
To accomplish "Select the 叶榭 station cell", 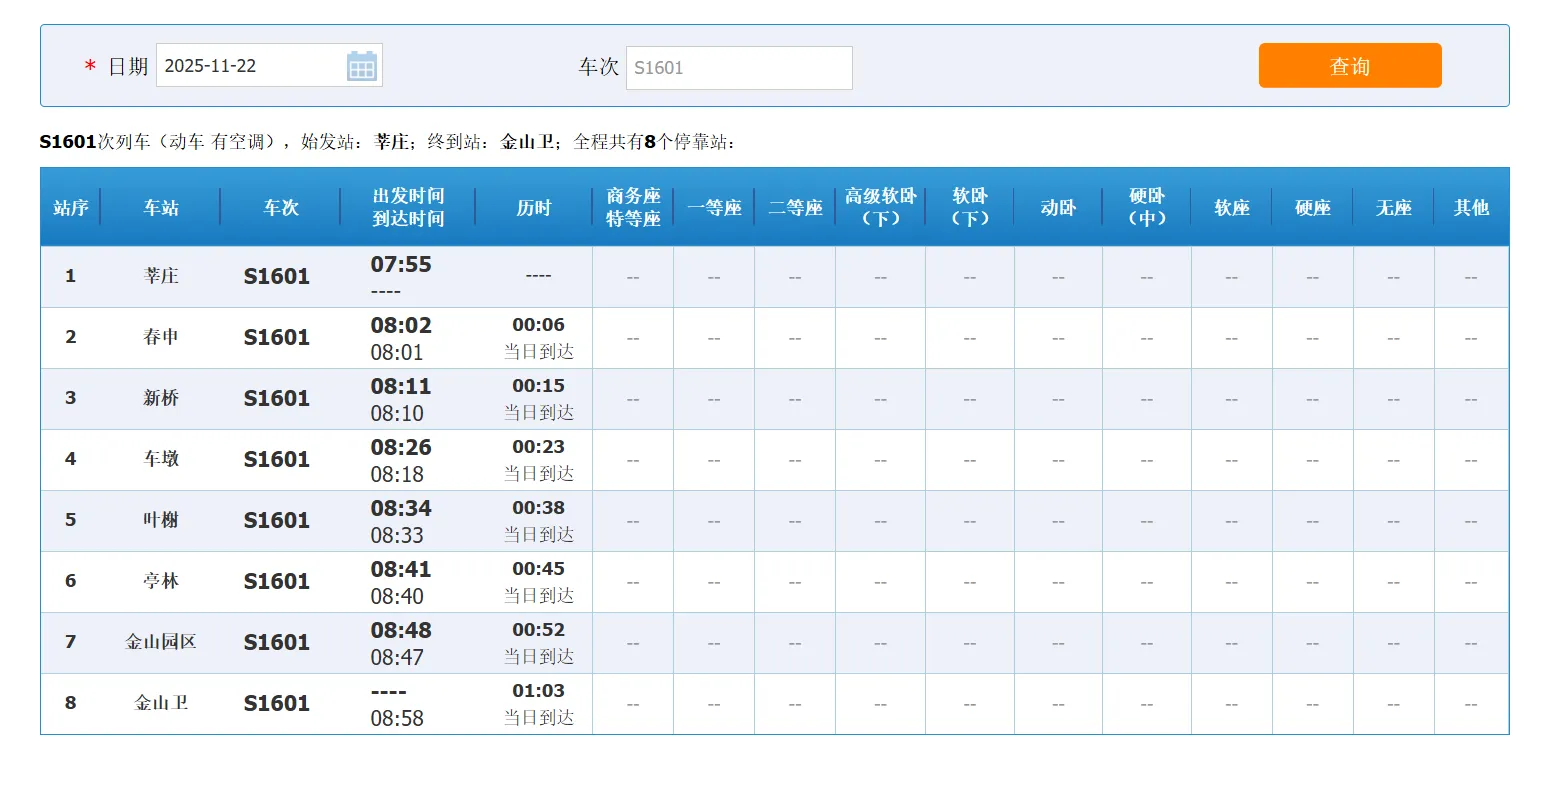I will click(161, 520).
